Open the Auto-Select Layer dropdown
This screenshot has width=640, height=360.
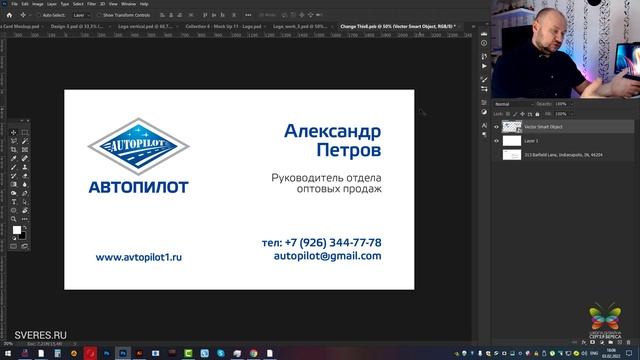pyautogui.click(x=81, y=15)
